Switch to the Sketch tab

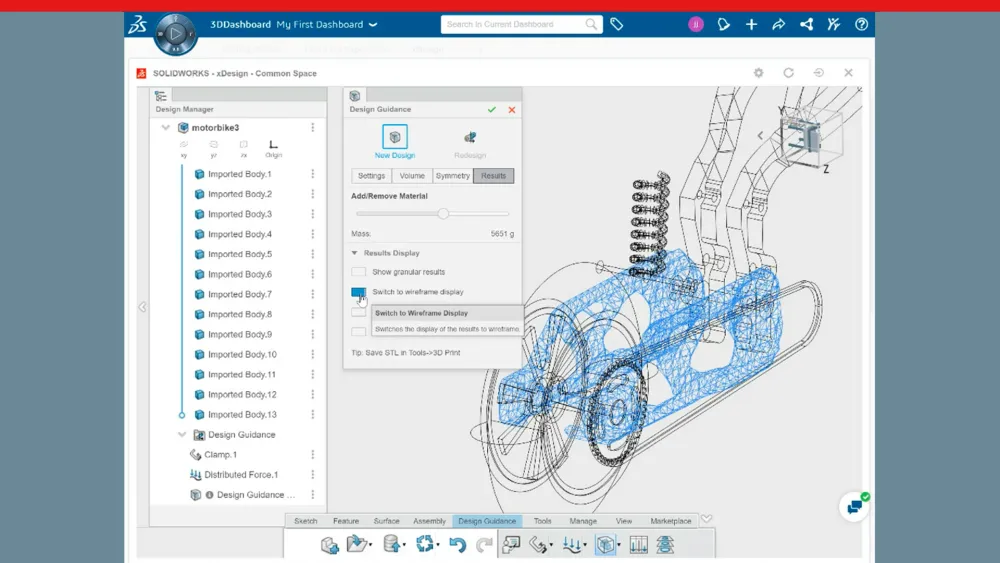pos(305,521)
